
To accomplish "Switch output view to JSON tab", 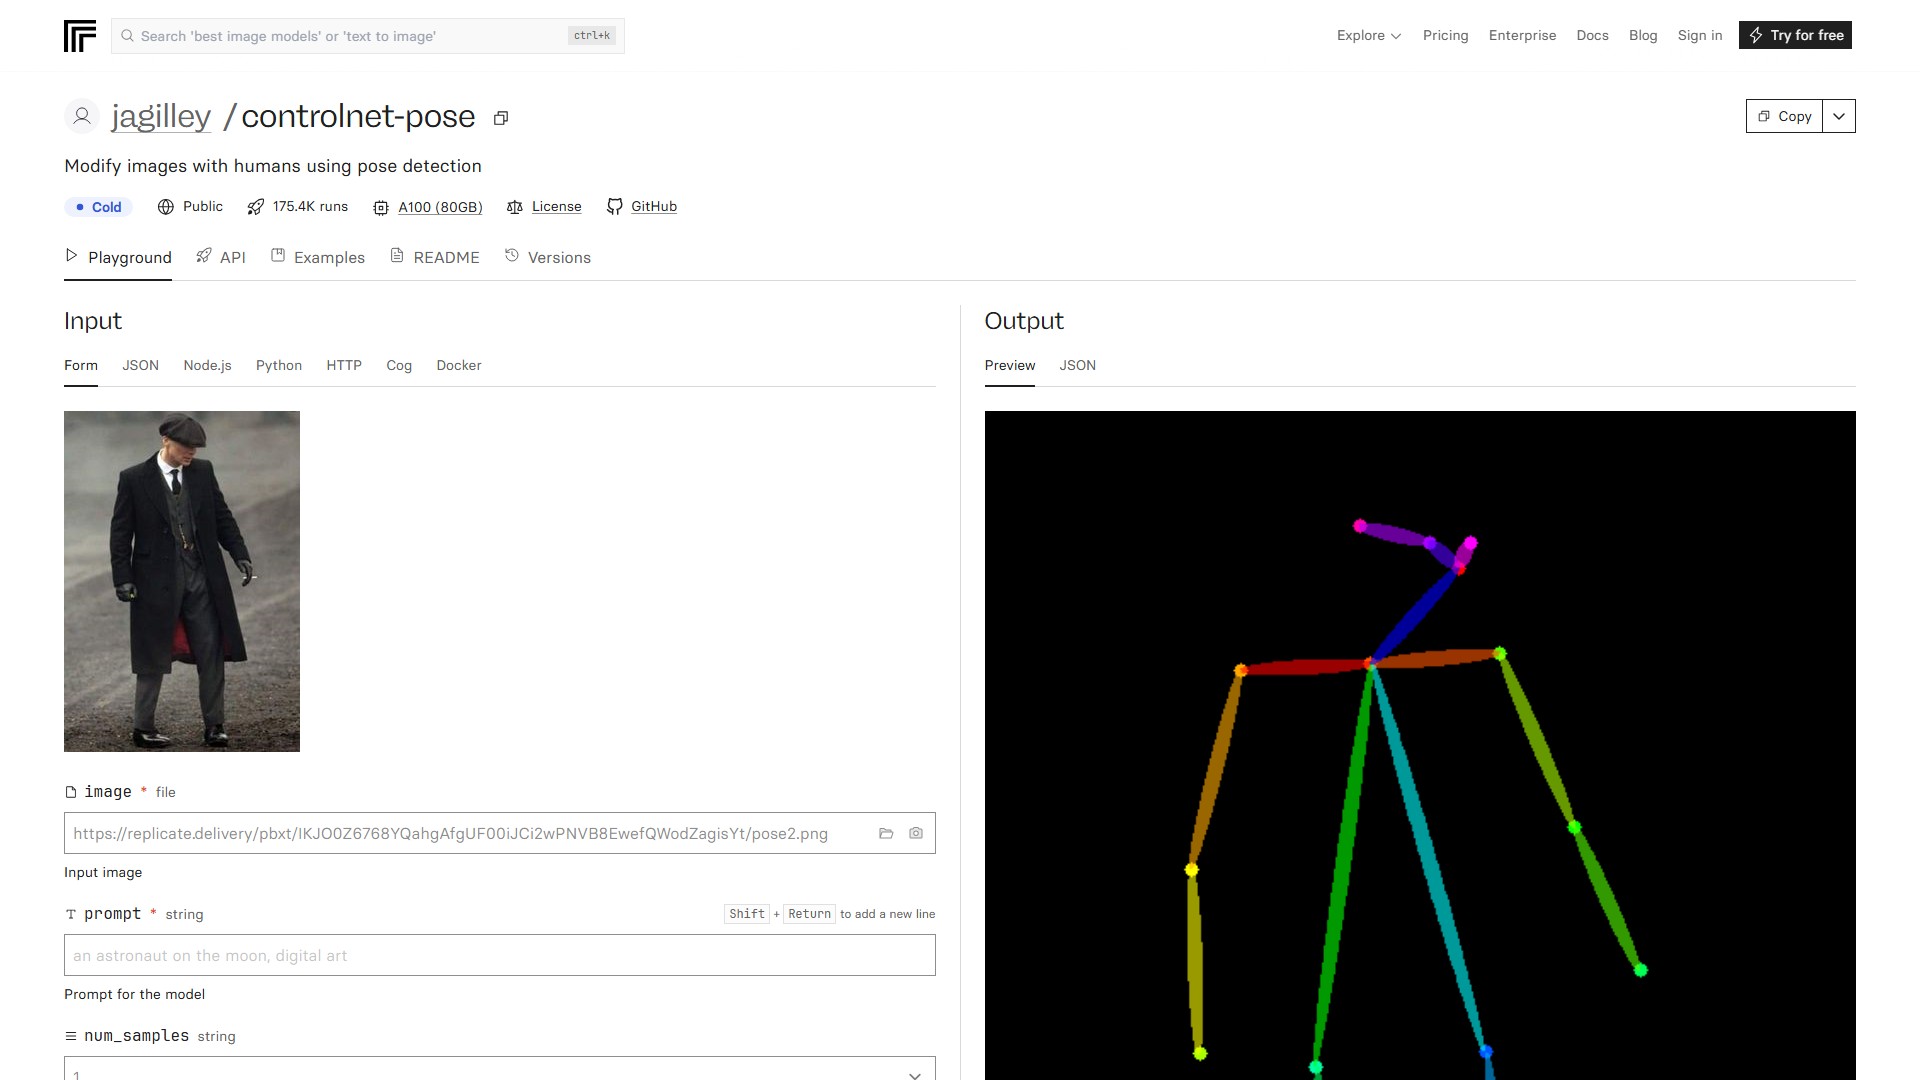I will coord(1077,365).
